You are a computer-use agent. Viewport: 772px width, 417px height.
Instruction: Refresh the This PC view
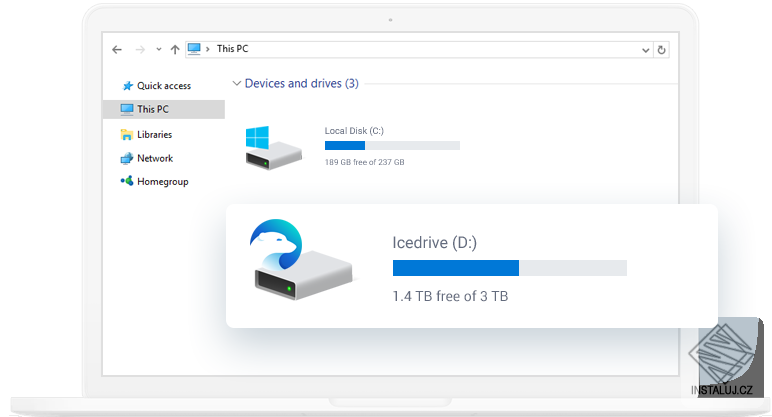click(662, 50)
